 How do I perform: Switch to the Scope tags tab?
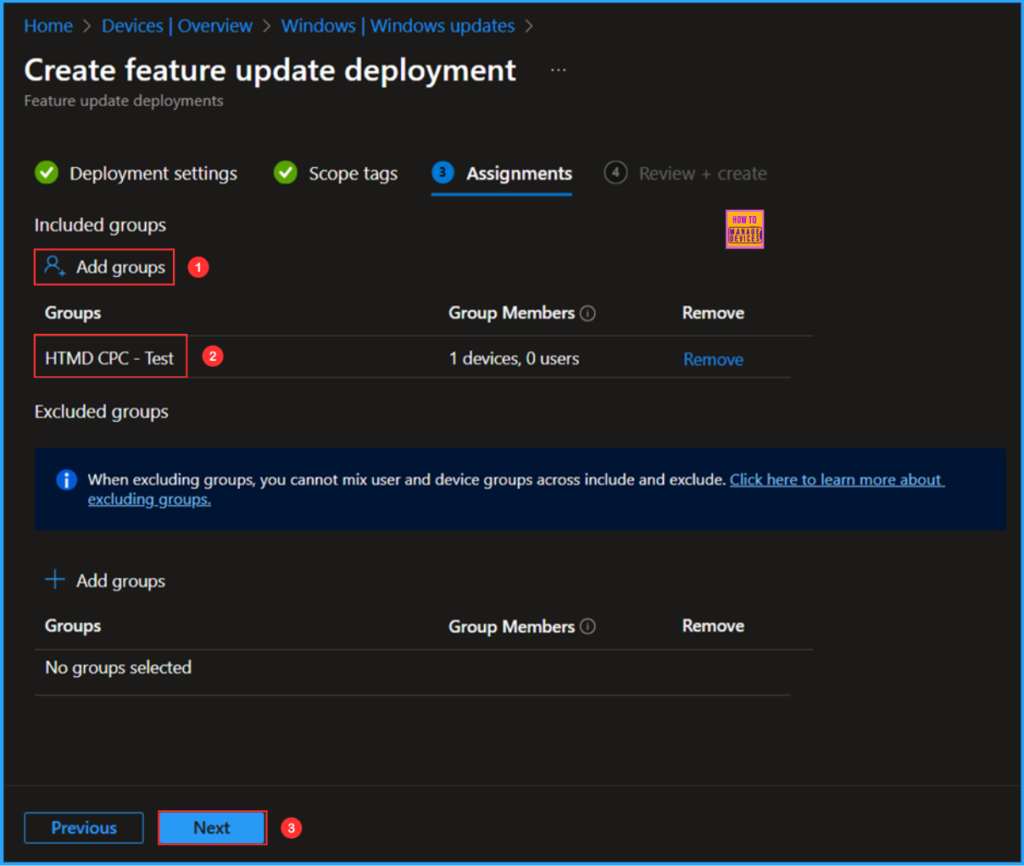[x=352, y=173]
